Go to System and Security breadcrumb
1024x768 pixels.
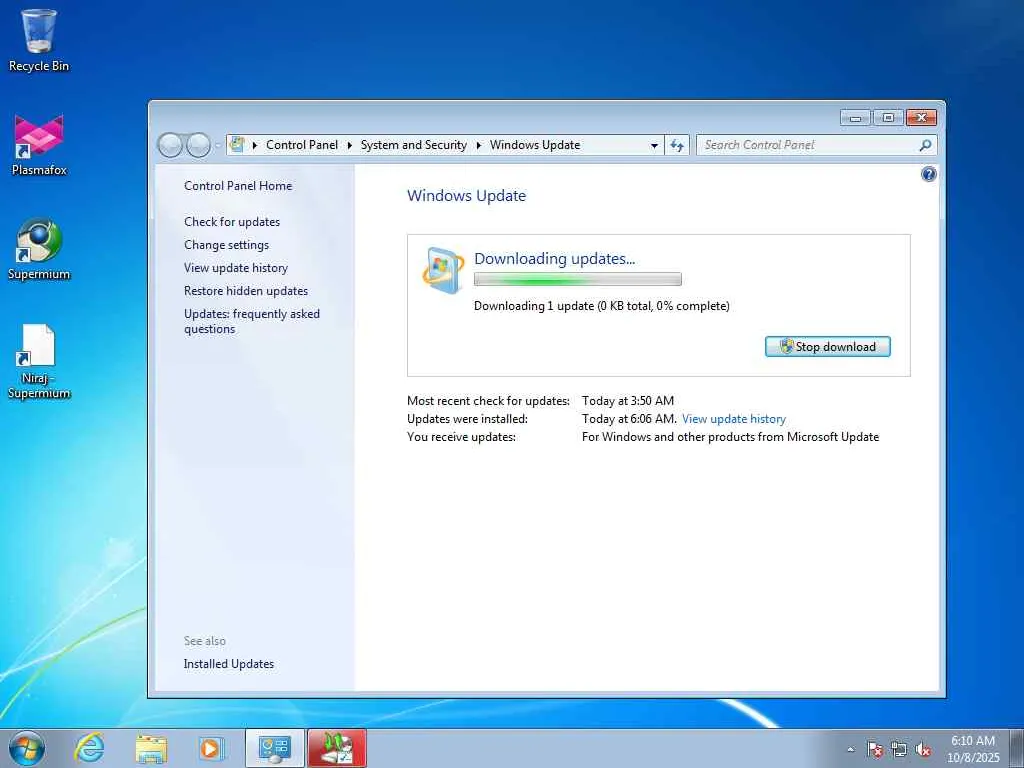point(413,145)
